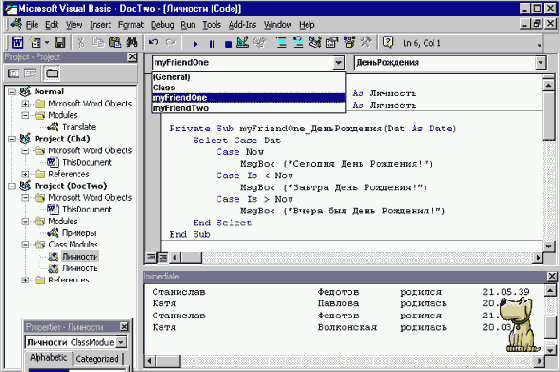This screenshot has height=372, width=560.
Task: Run the macro with the play icon
Action: pos(195,44)
